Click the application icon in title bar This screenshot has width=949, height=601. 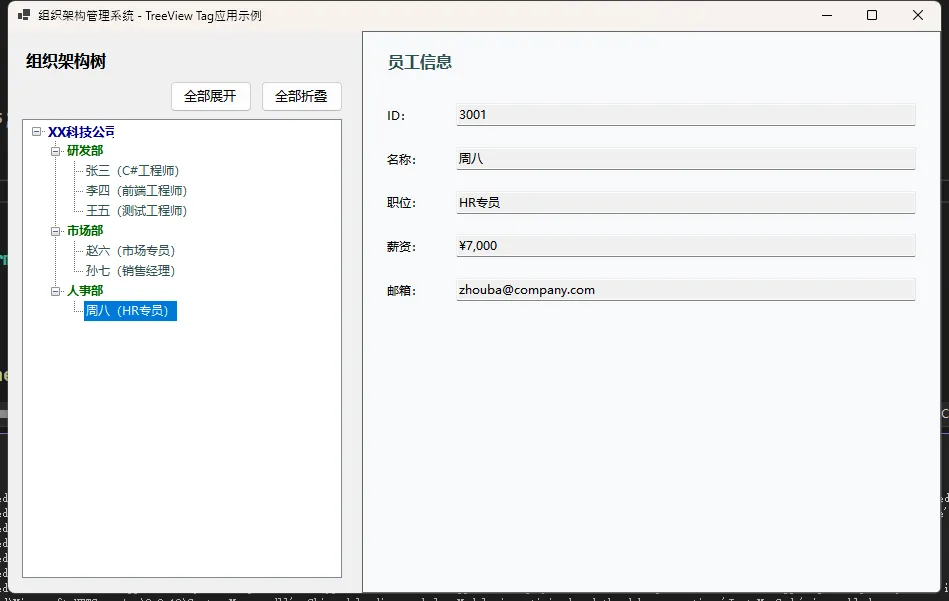24,15
